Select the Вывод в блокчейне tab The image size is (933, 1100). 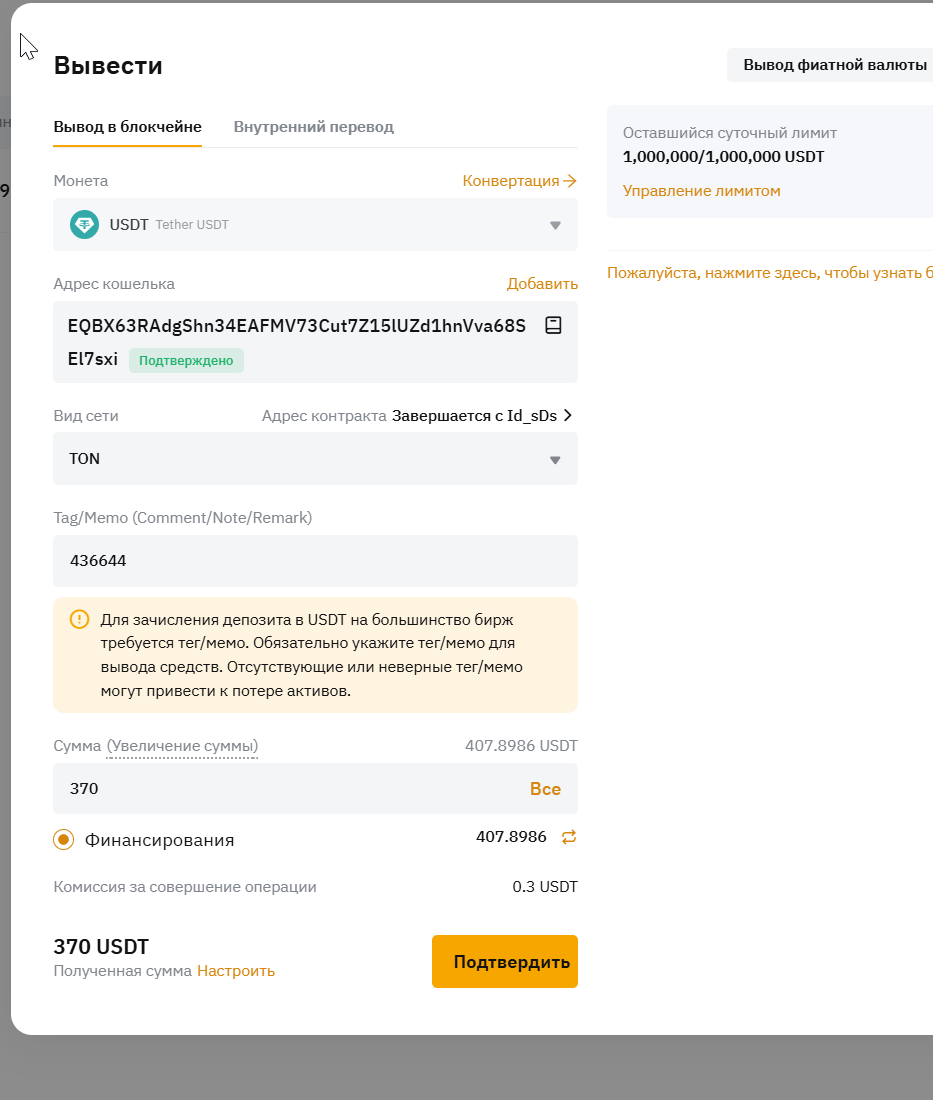click(128, 127)
